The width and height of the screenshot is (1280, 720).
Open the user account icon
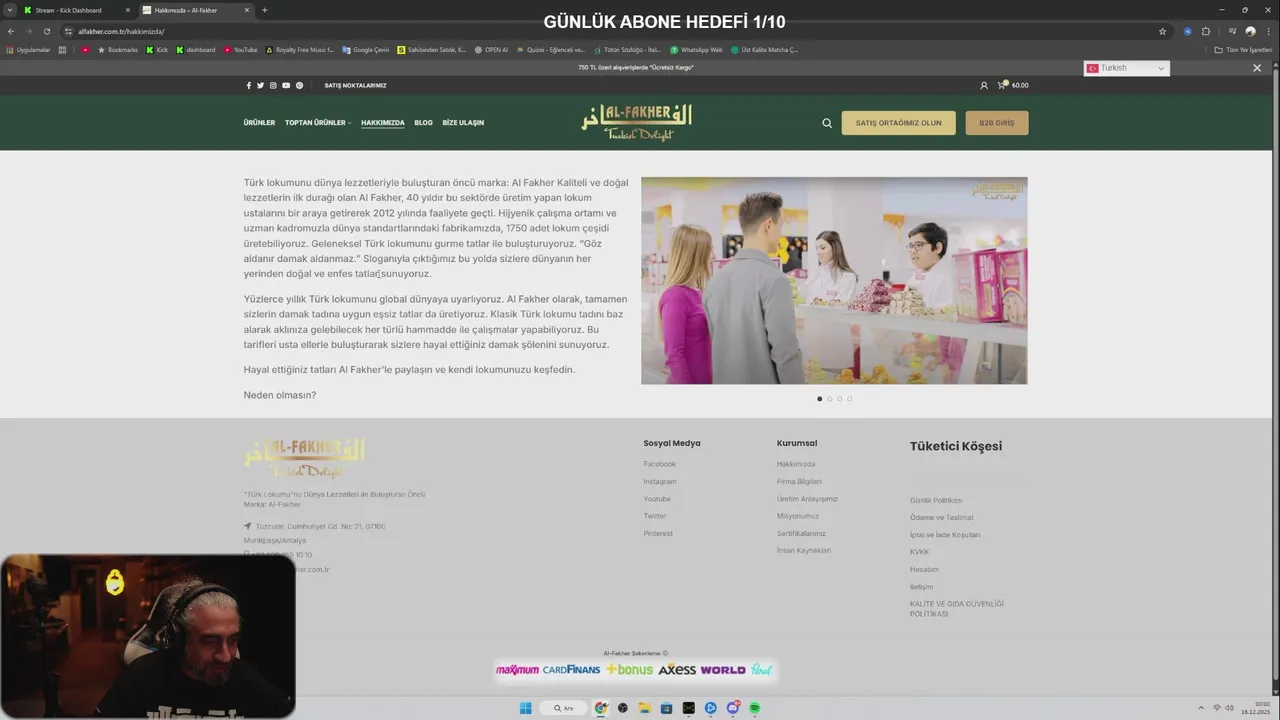[x=984, y=85]
